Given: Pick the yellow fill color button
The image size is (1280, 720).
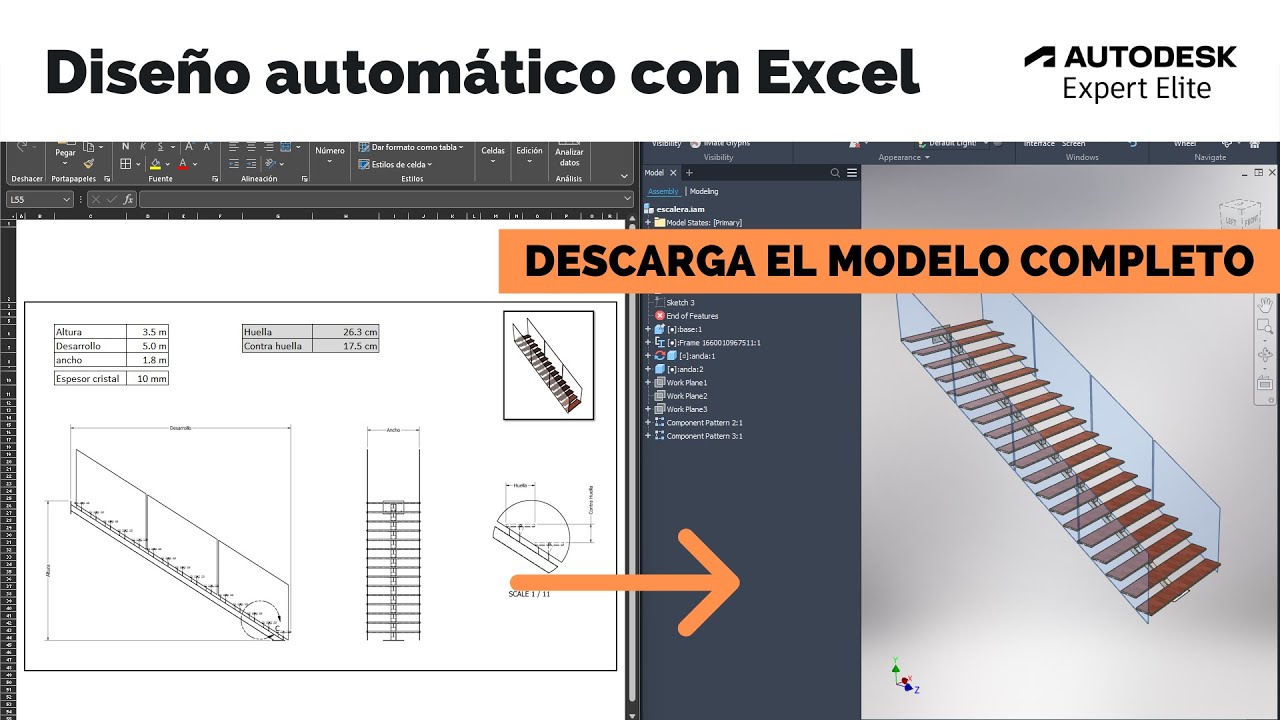Looking at the screenshot, I should [x=155, y=164].
